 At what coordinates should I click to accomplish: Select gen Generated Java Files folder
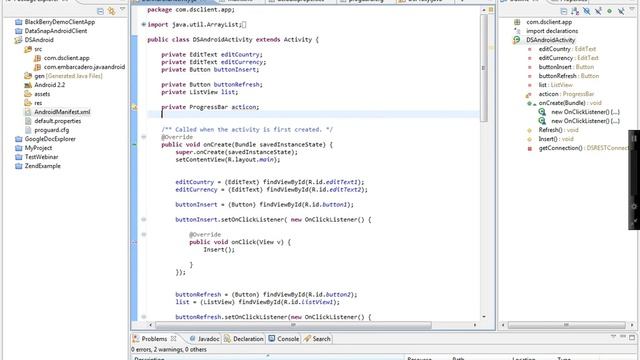coord(68,76)
